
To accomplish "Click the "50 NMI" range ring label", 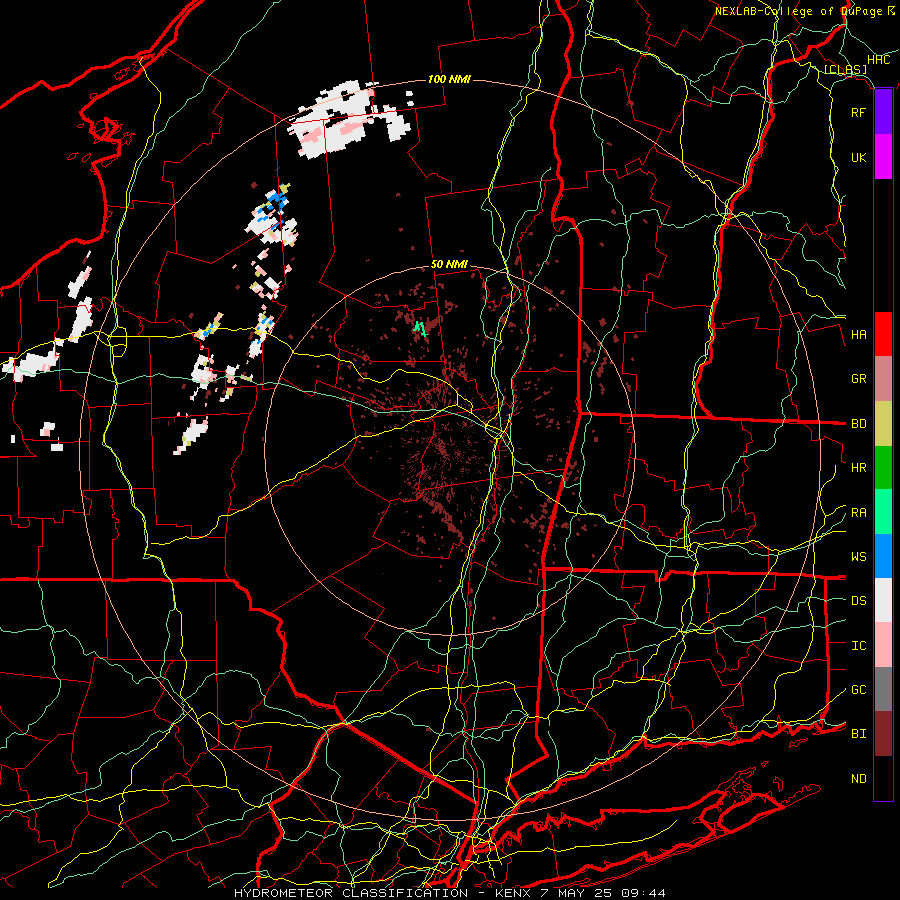I will pyautogui.click(x=449, y=264).
